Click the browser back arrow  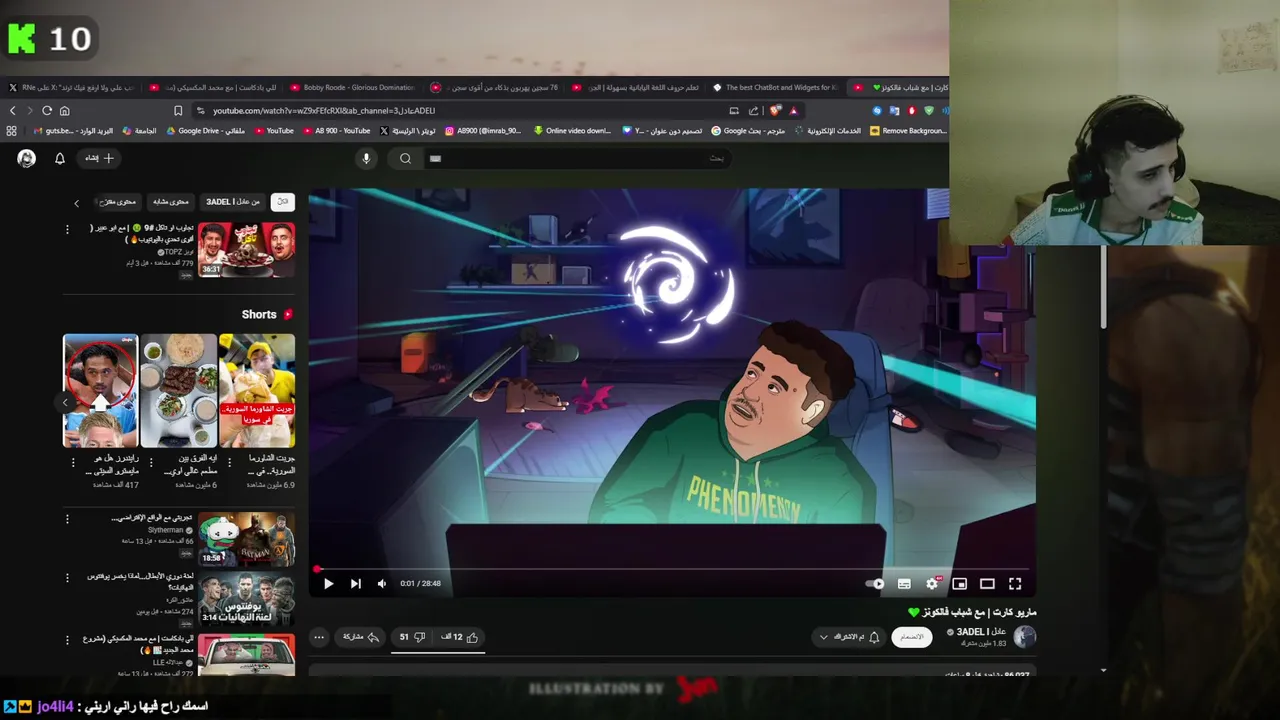coord(12,111)
